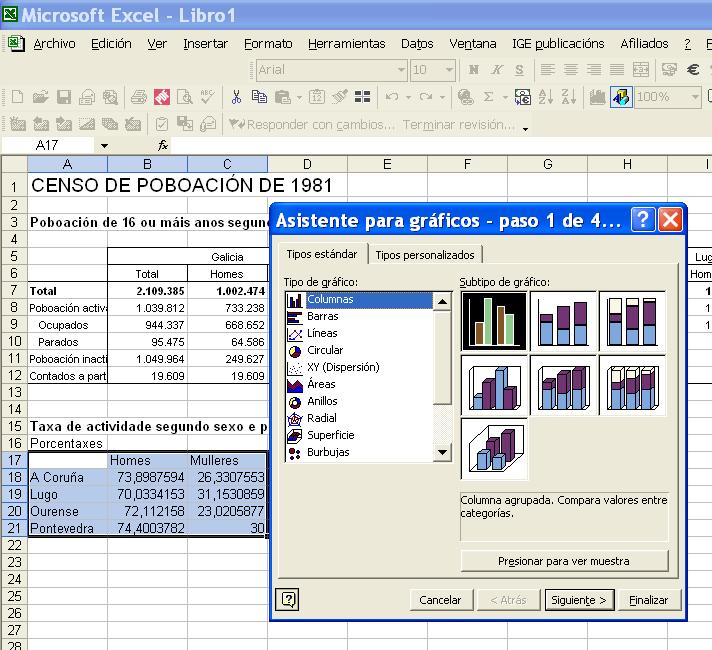
Task: Select the 3D clustered column subtype thumbnail
Action: tap(494, 386)
